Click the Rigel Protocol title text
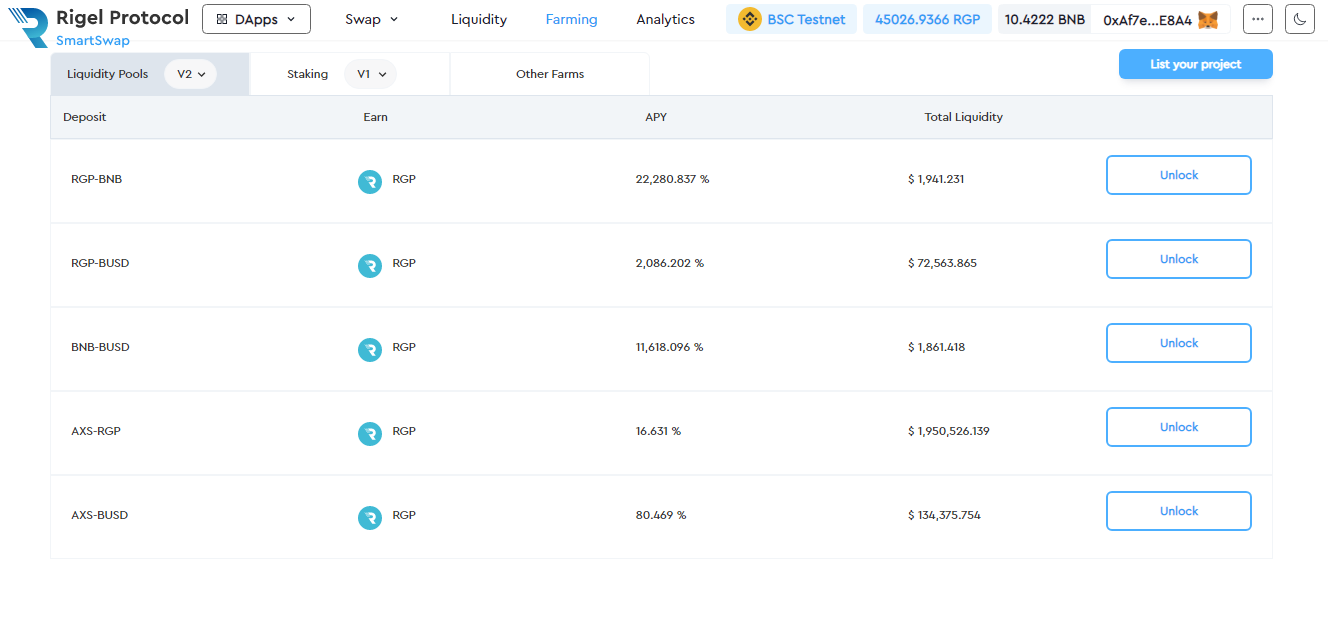The width and height of the screenshot is (1328, 622). coord(122,17)
